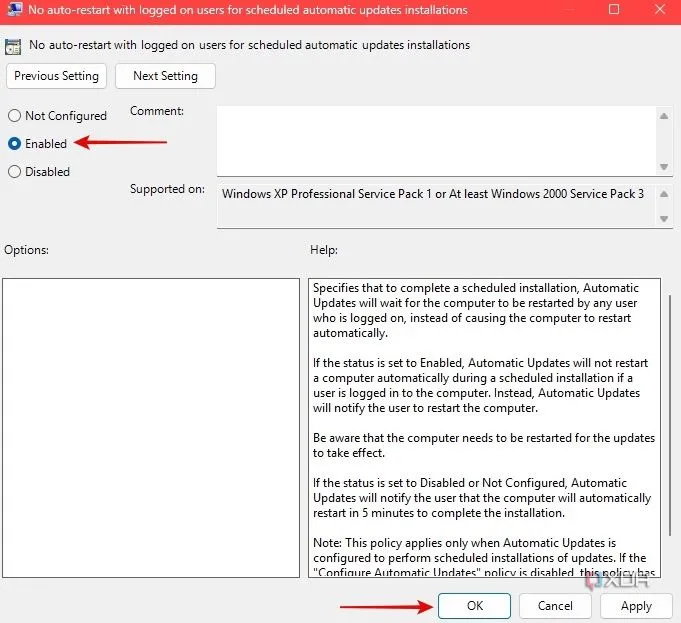This screenshot has height=623, width=681.
Task: Click the 'Help:' label
Action: coord(324,250)
